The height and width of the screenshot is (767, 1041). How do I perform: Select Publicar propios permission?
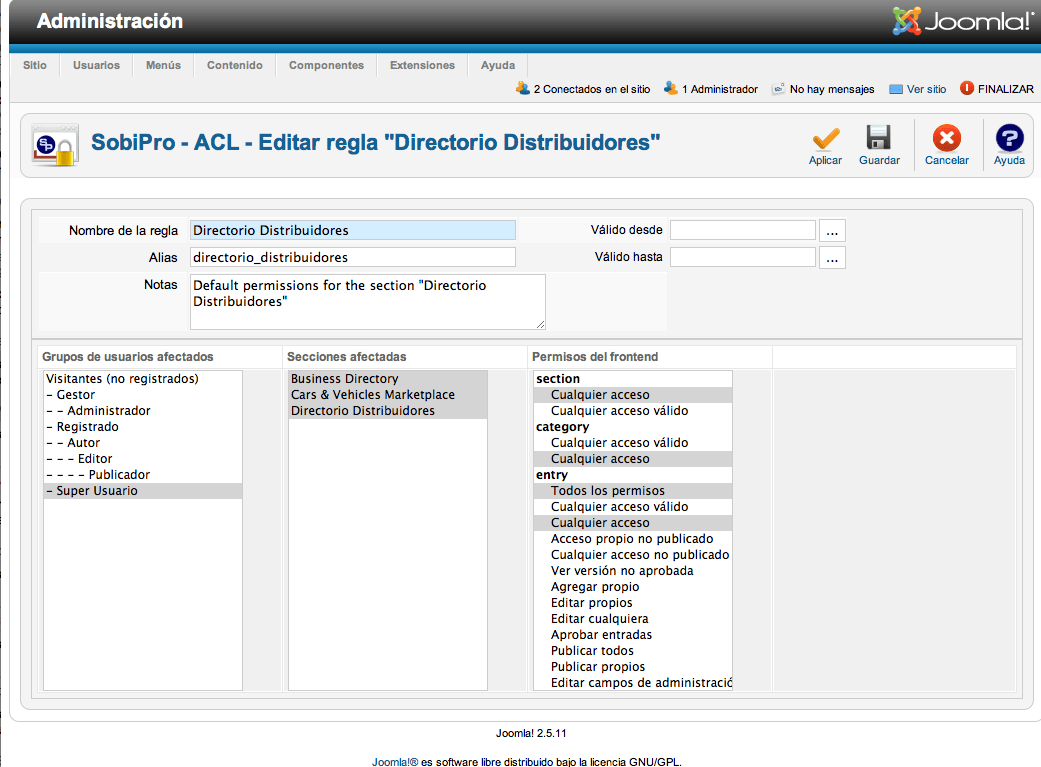point(633,667)
